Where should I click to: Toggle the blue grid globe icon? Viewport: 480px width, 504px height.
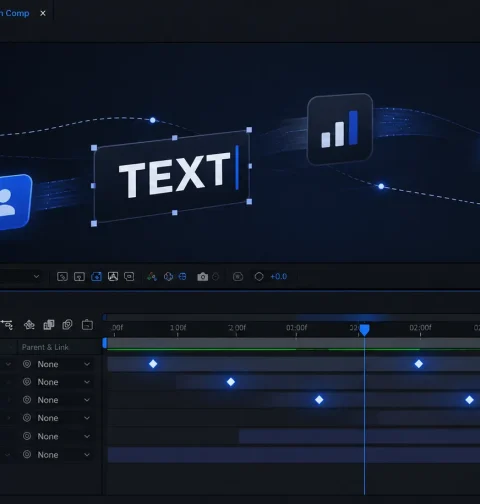click(x=182, y=276)
